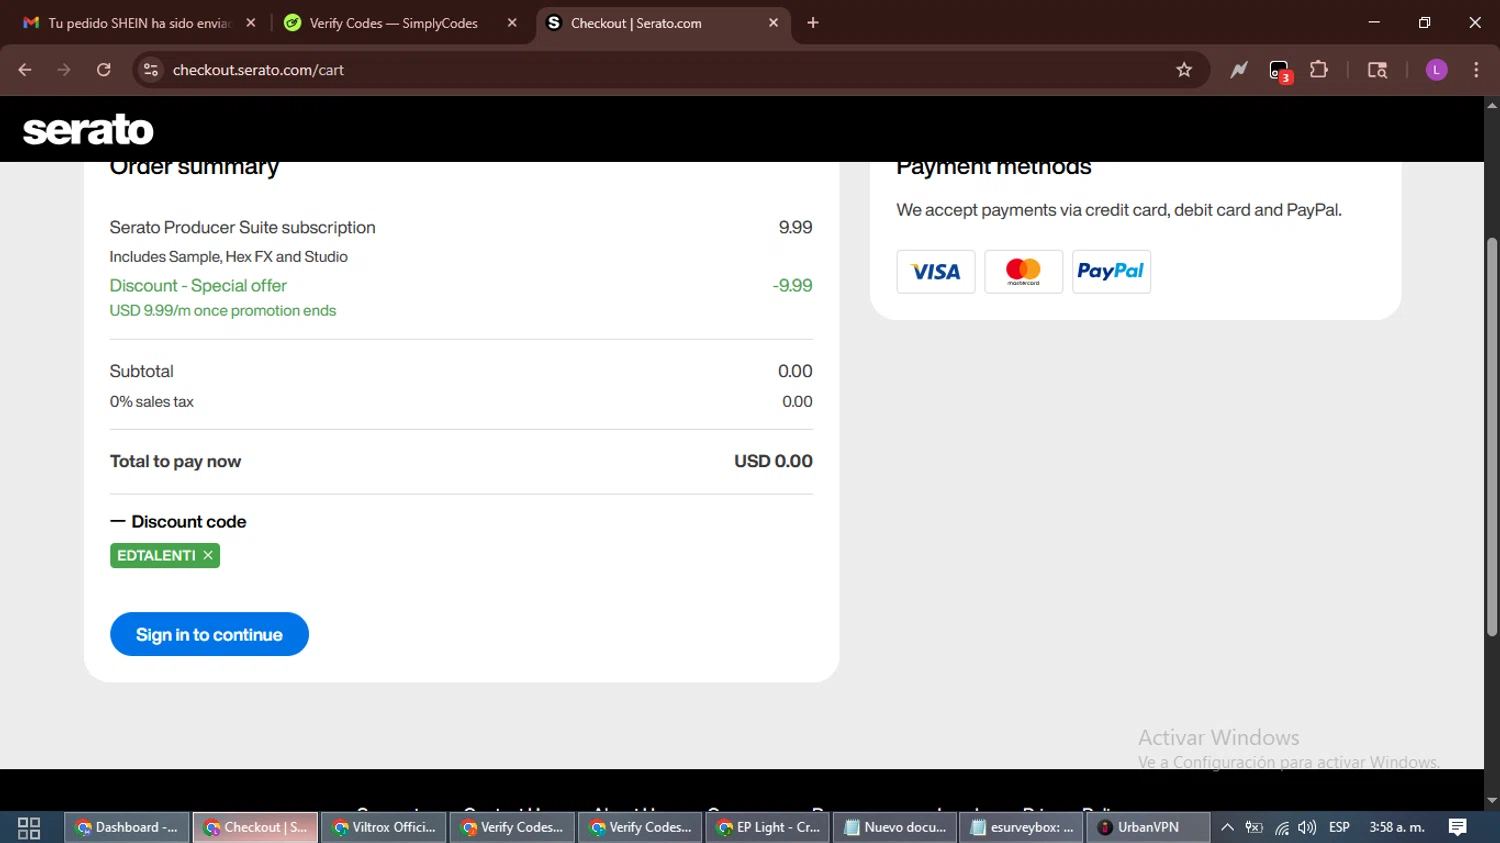
Task: Open Windows Task View icon
Action: click(x=29, y=828)
